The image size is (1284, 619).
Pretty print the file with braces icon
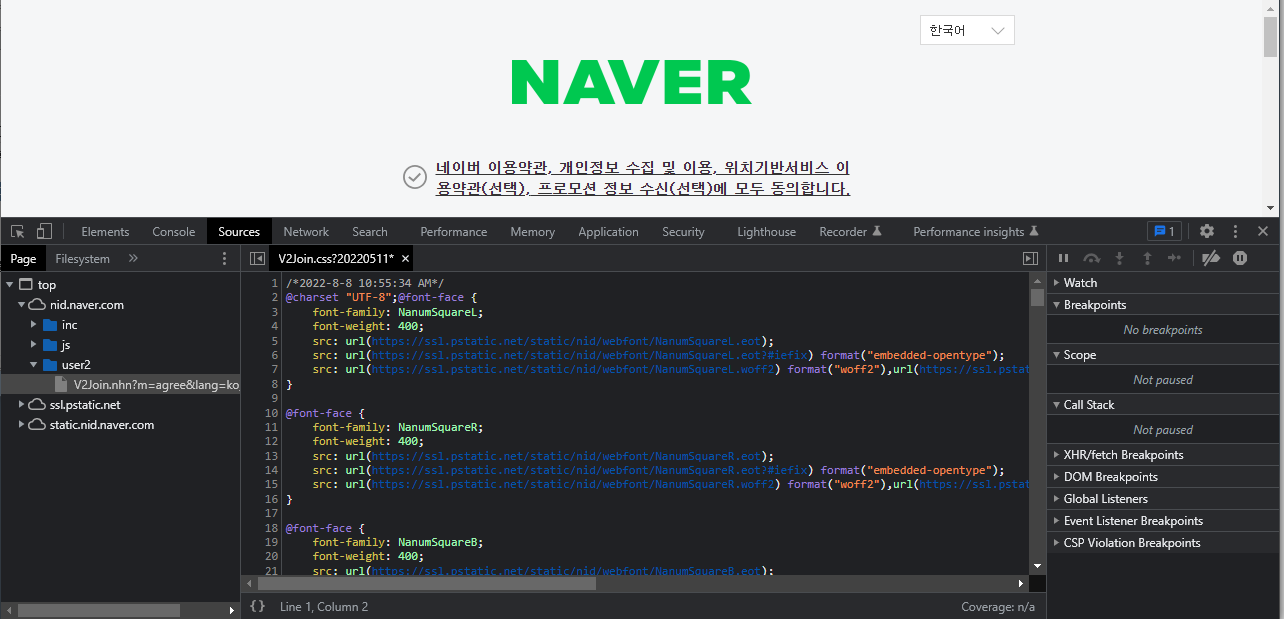[x=257, y=606]
